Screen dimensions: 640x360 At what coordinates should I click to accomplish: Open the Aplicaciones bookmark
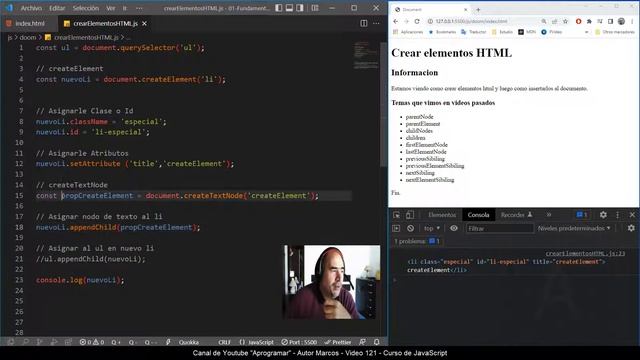[408, 32]
